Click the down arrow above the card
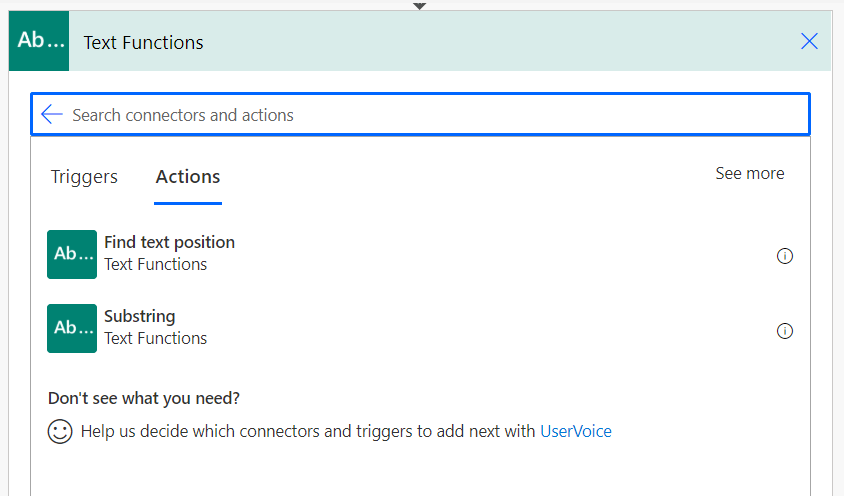The width and height of the screenshot is (844, 496). [420, 5]
